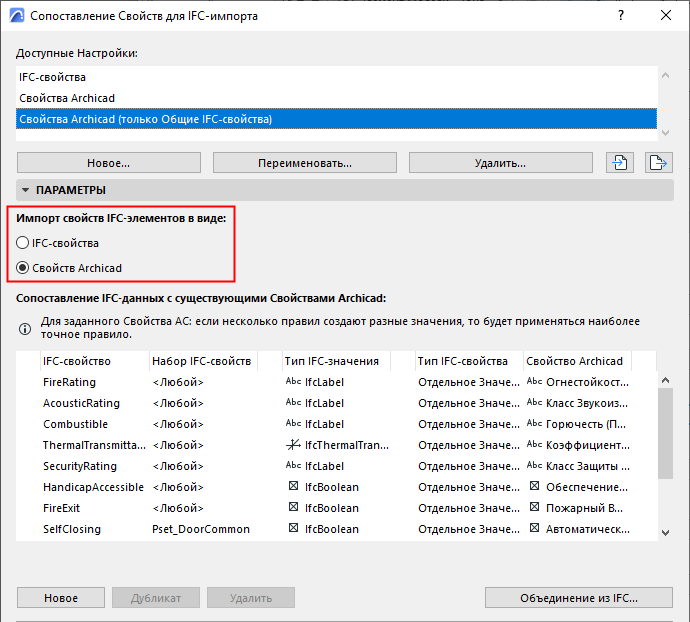Collapse the ПАРАМЕТРЫ section
This screenshot has width=690, height=622.
(25, 190)
